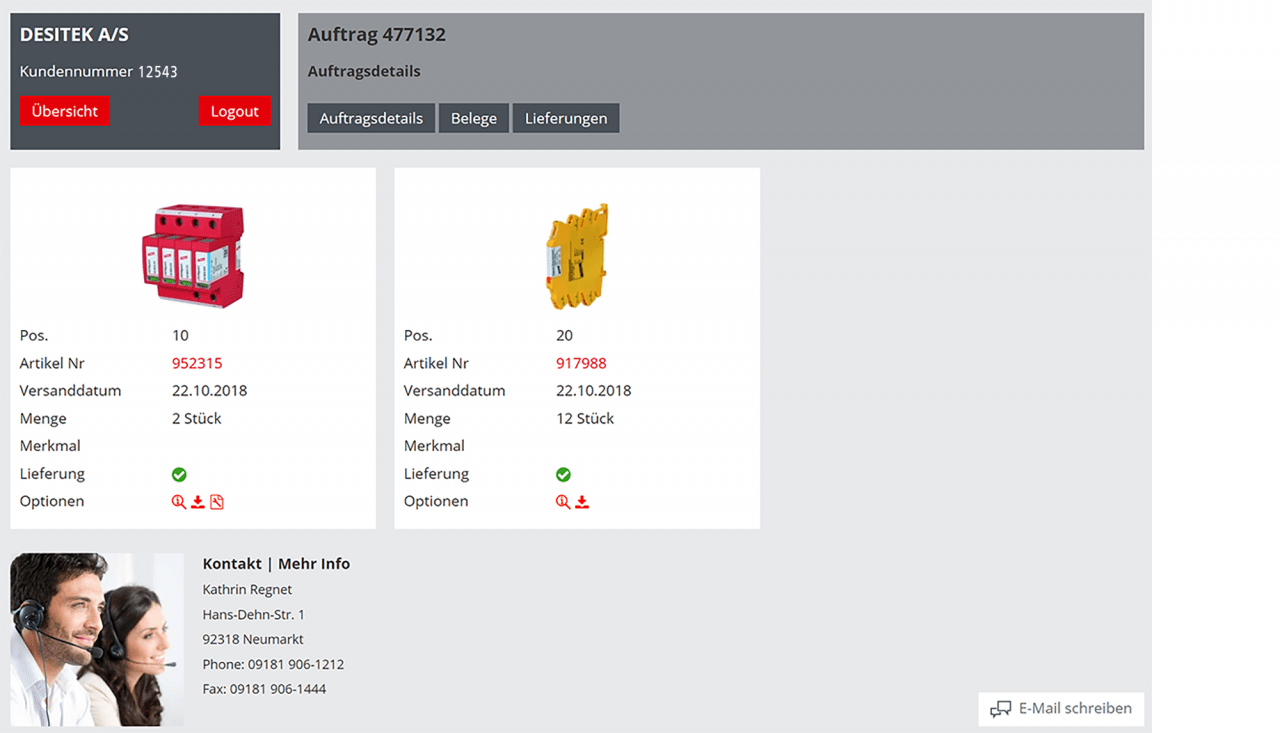1280x733 pixels.
Task: Click the chat icon beside E-Mail schreiben
Action: (1000, 709)
